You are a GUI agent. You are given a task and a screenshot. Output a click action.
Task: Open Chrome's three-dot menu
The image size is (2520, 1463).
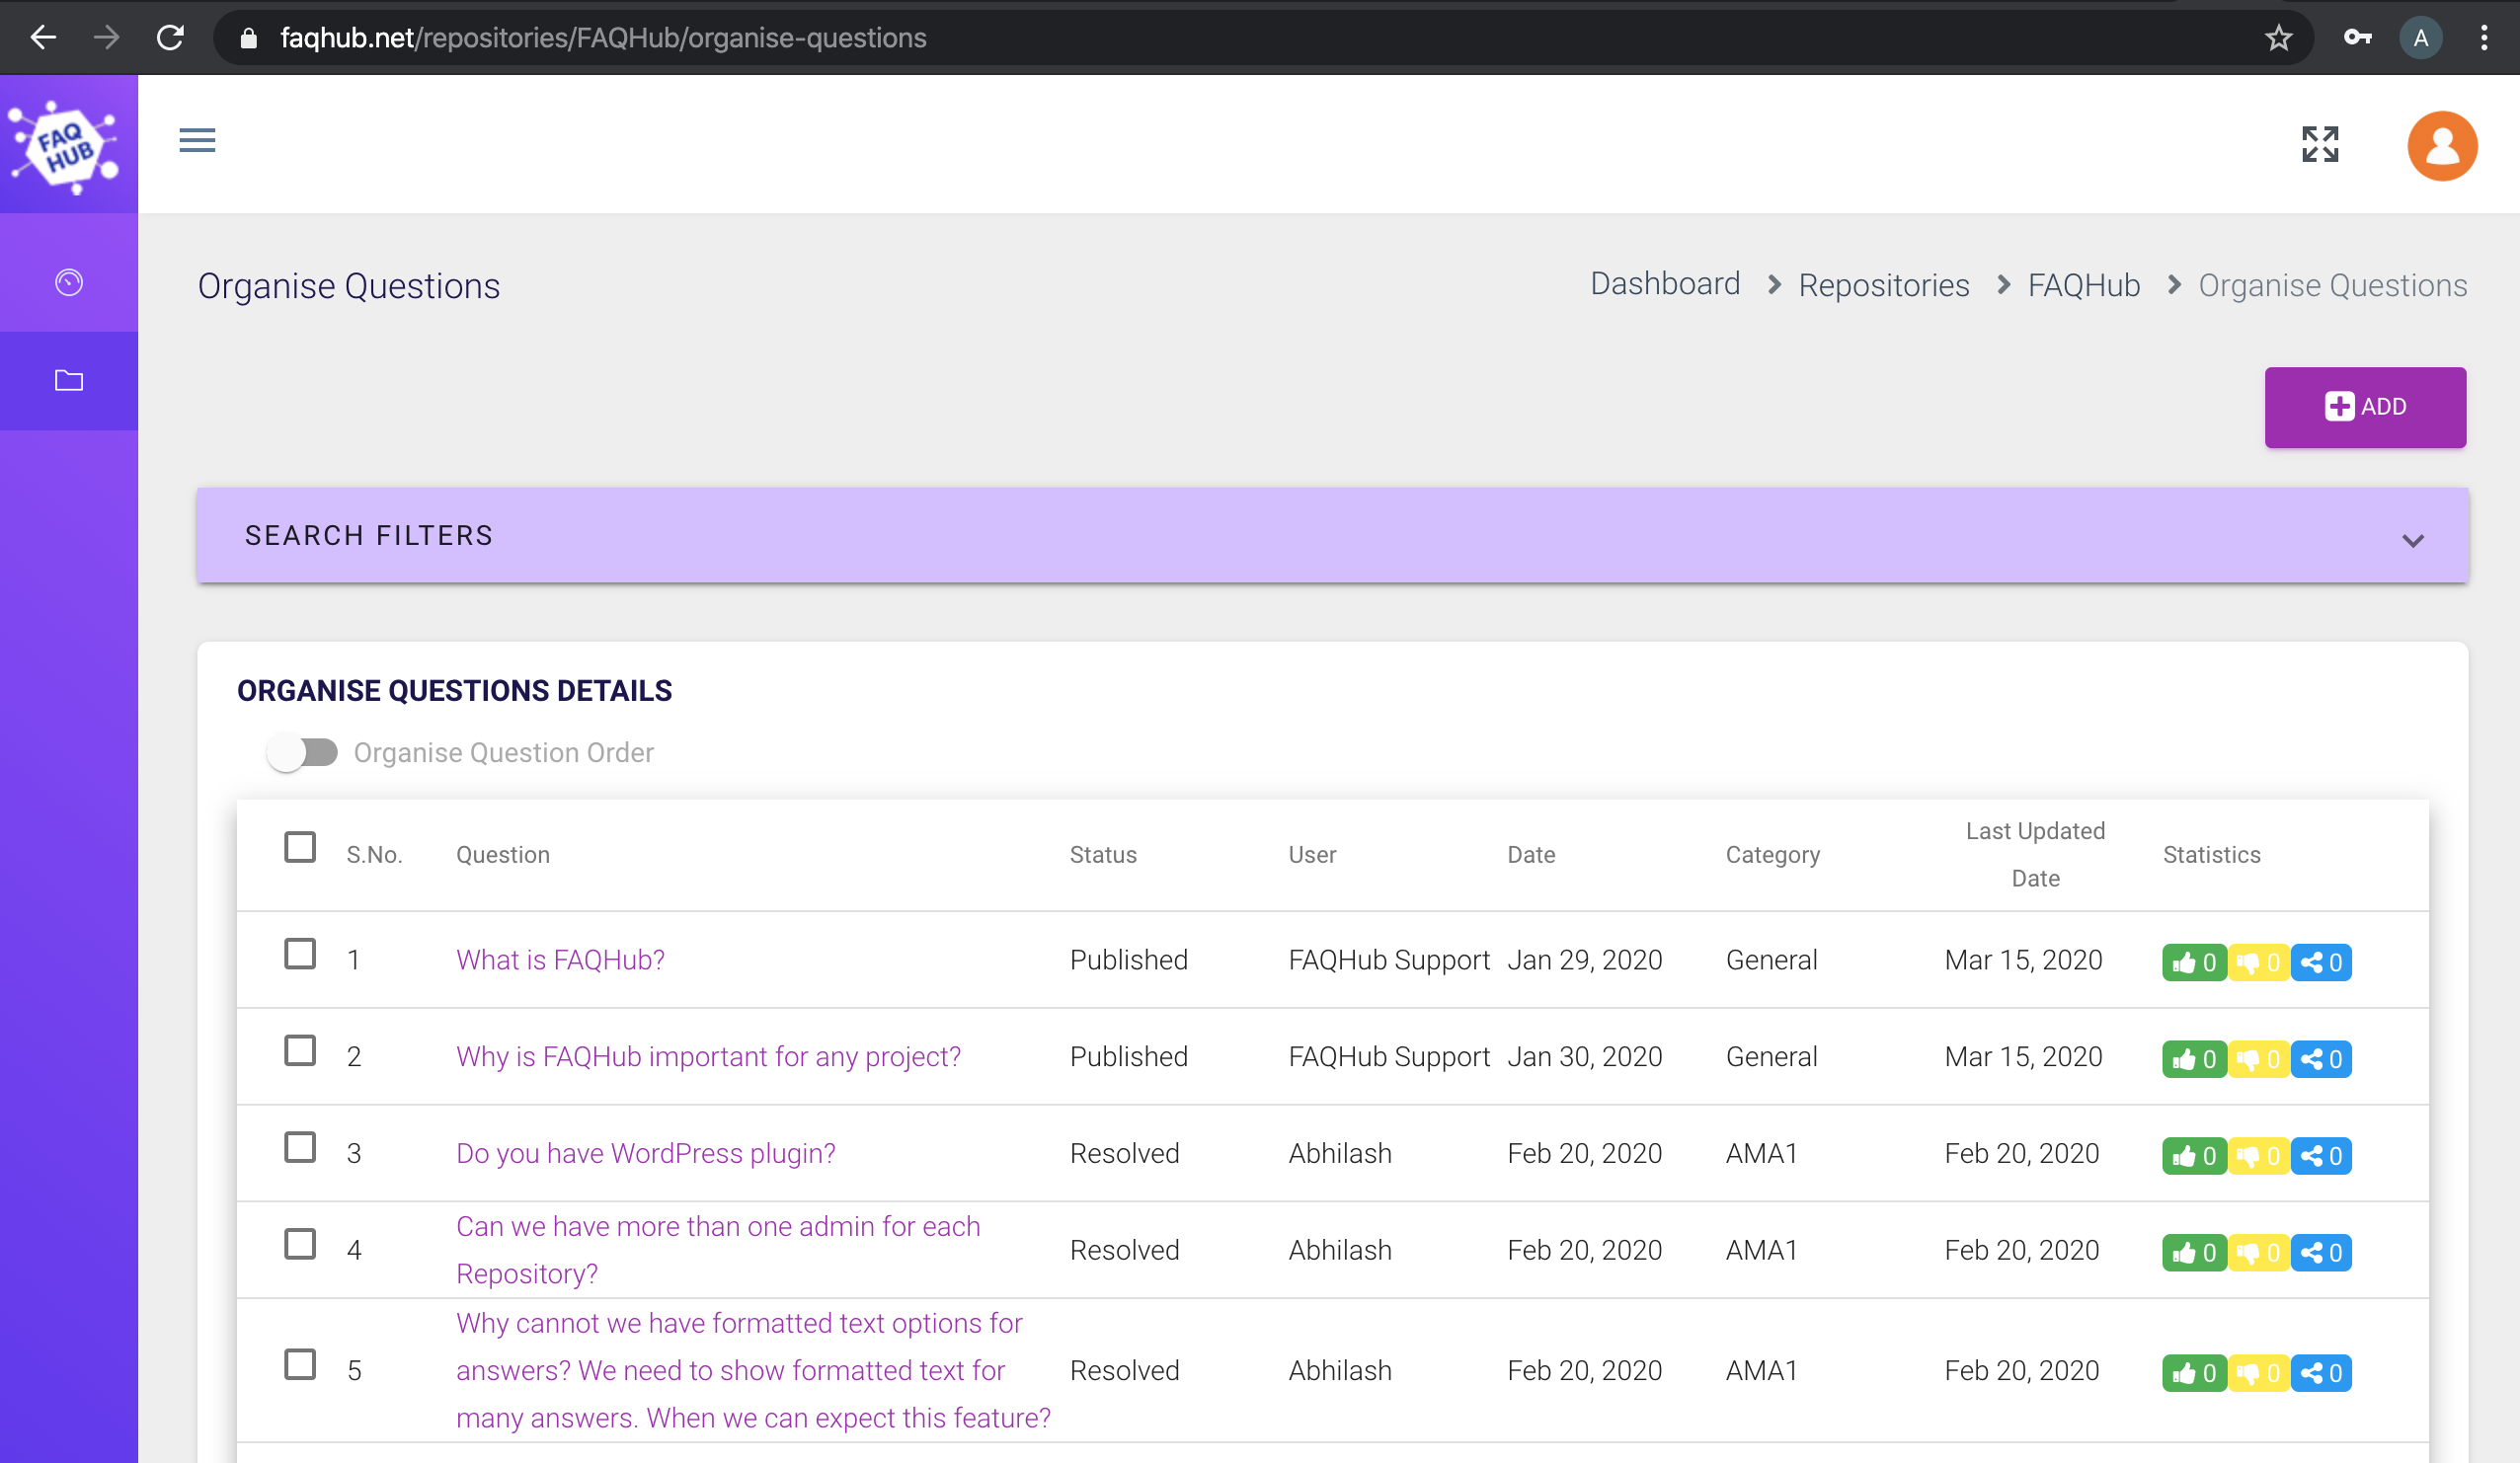coord(2483,38)
